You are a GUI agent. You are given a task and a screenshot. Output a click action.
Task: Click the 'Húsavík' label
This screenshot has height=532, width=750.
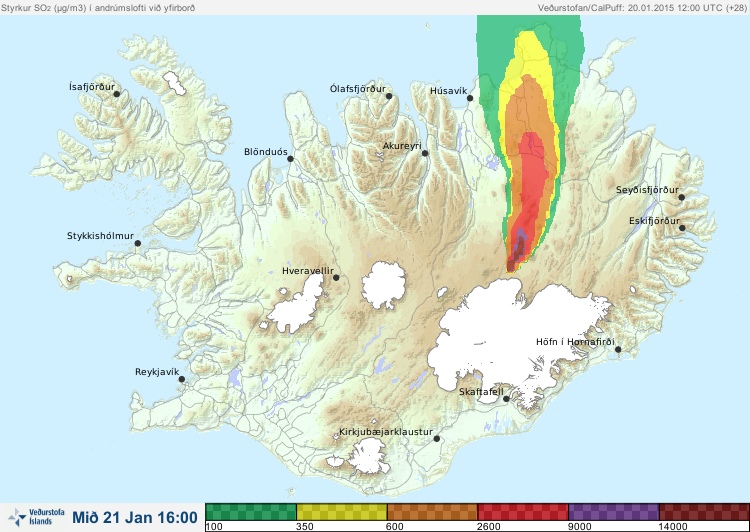click(x=448, y=90)
